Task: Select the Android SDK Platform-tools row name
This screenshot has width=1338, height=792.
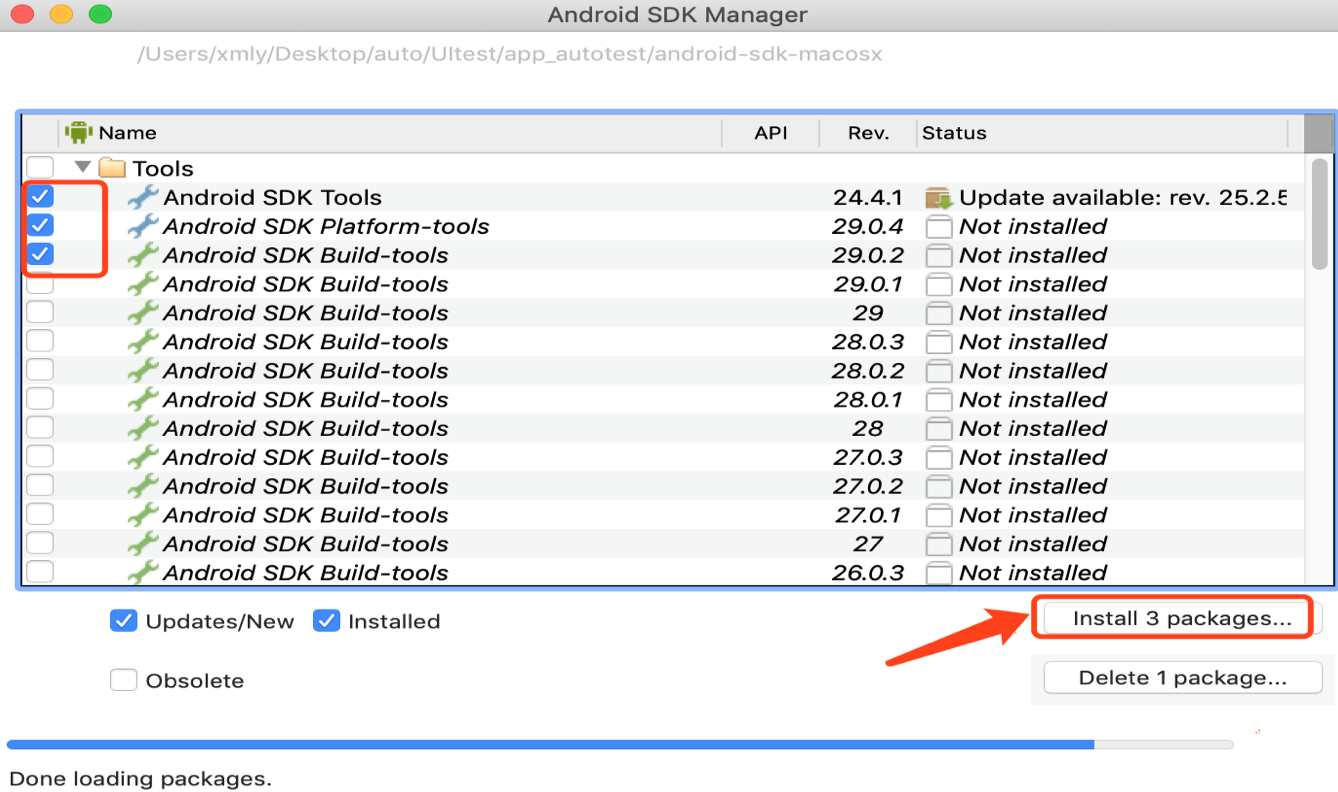Action: click(x=326, y=227)
